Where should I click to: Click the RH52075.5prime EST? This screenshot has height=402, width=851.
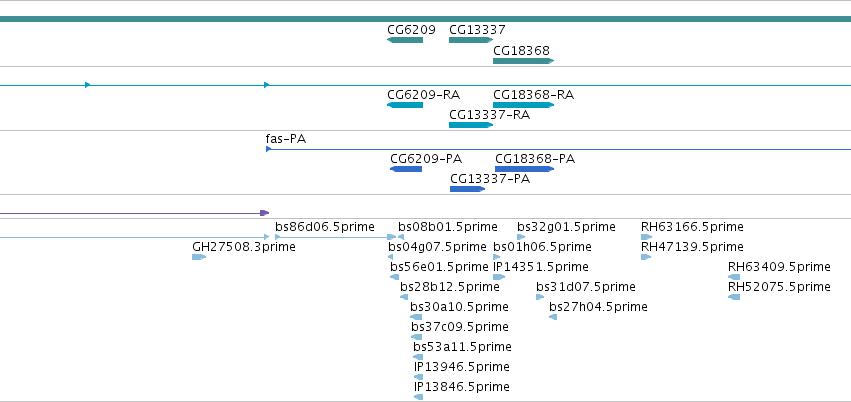coord(734,297)
